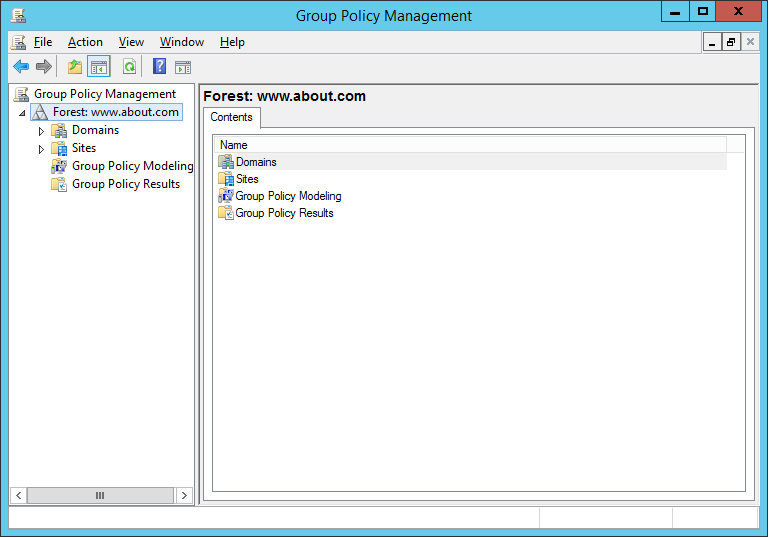Select the Sites row in Contents list
This screenshot has width=769, height=538.
[x=471, y=179]
